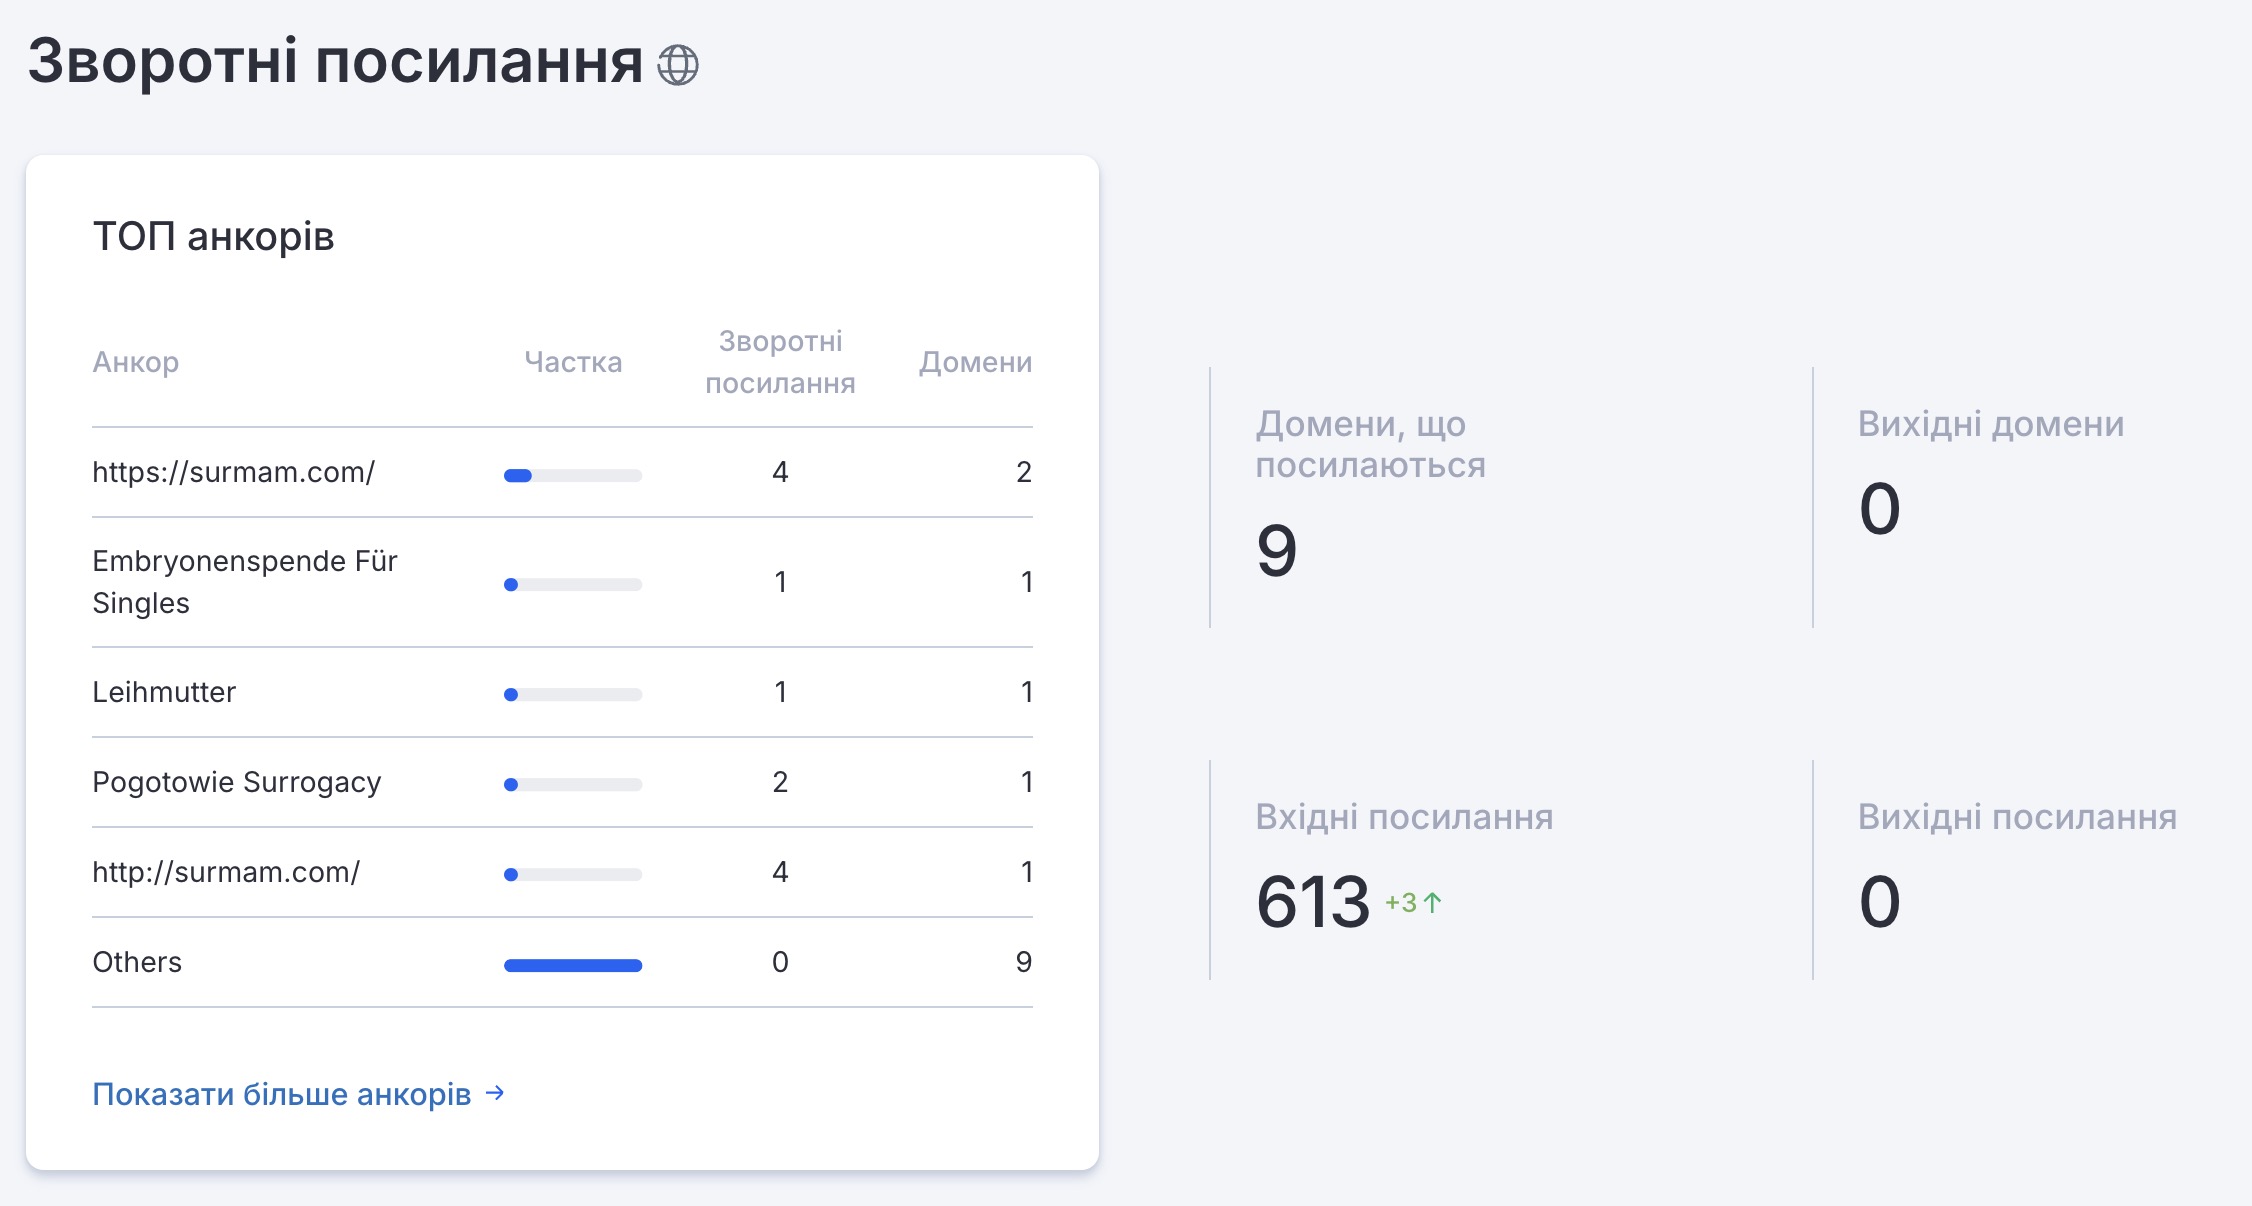This screenshot has height=1206, width=2252.
Task: Click the https://surmam.com/ share bar
Action: click(572, 476)
